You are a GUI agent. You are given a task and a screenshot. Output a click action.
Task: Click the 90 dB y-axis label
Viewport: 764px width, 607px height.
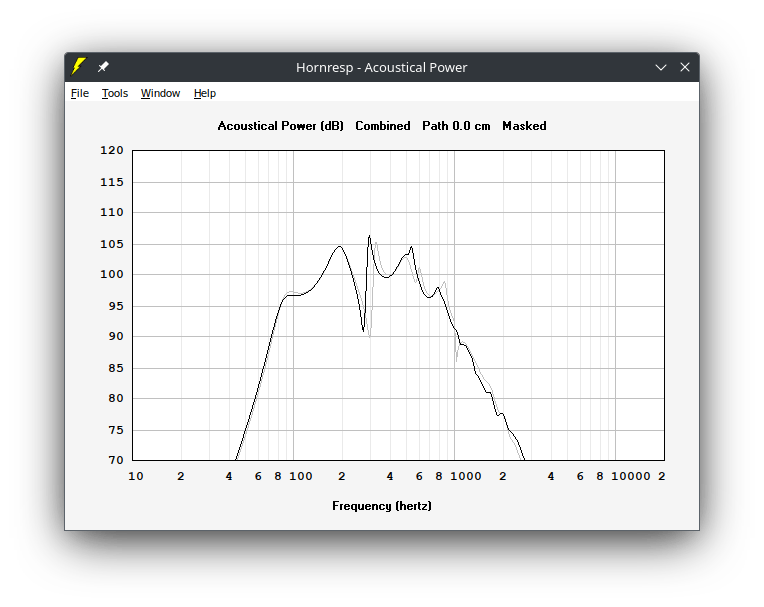pyautogui.click(x=116, y=336)
